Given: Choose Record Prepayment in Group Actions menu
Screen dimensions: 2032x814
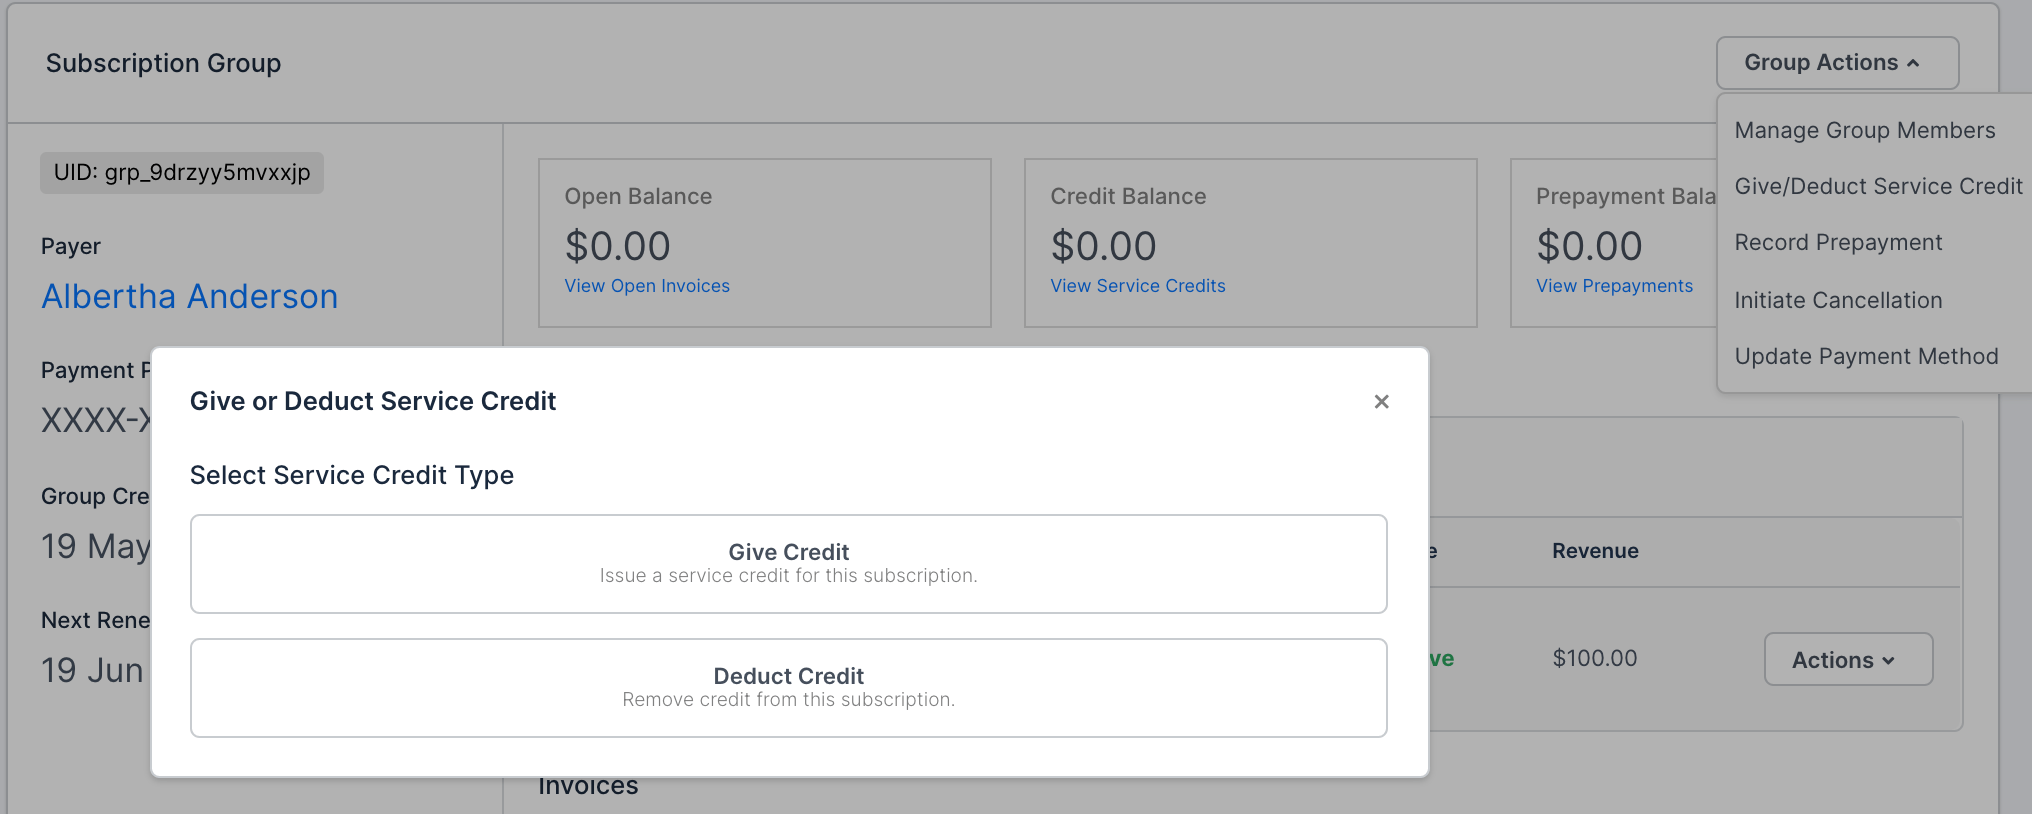Looking at the screenshot, I should [1838, 243].
